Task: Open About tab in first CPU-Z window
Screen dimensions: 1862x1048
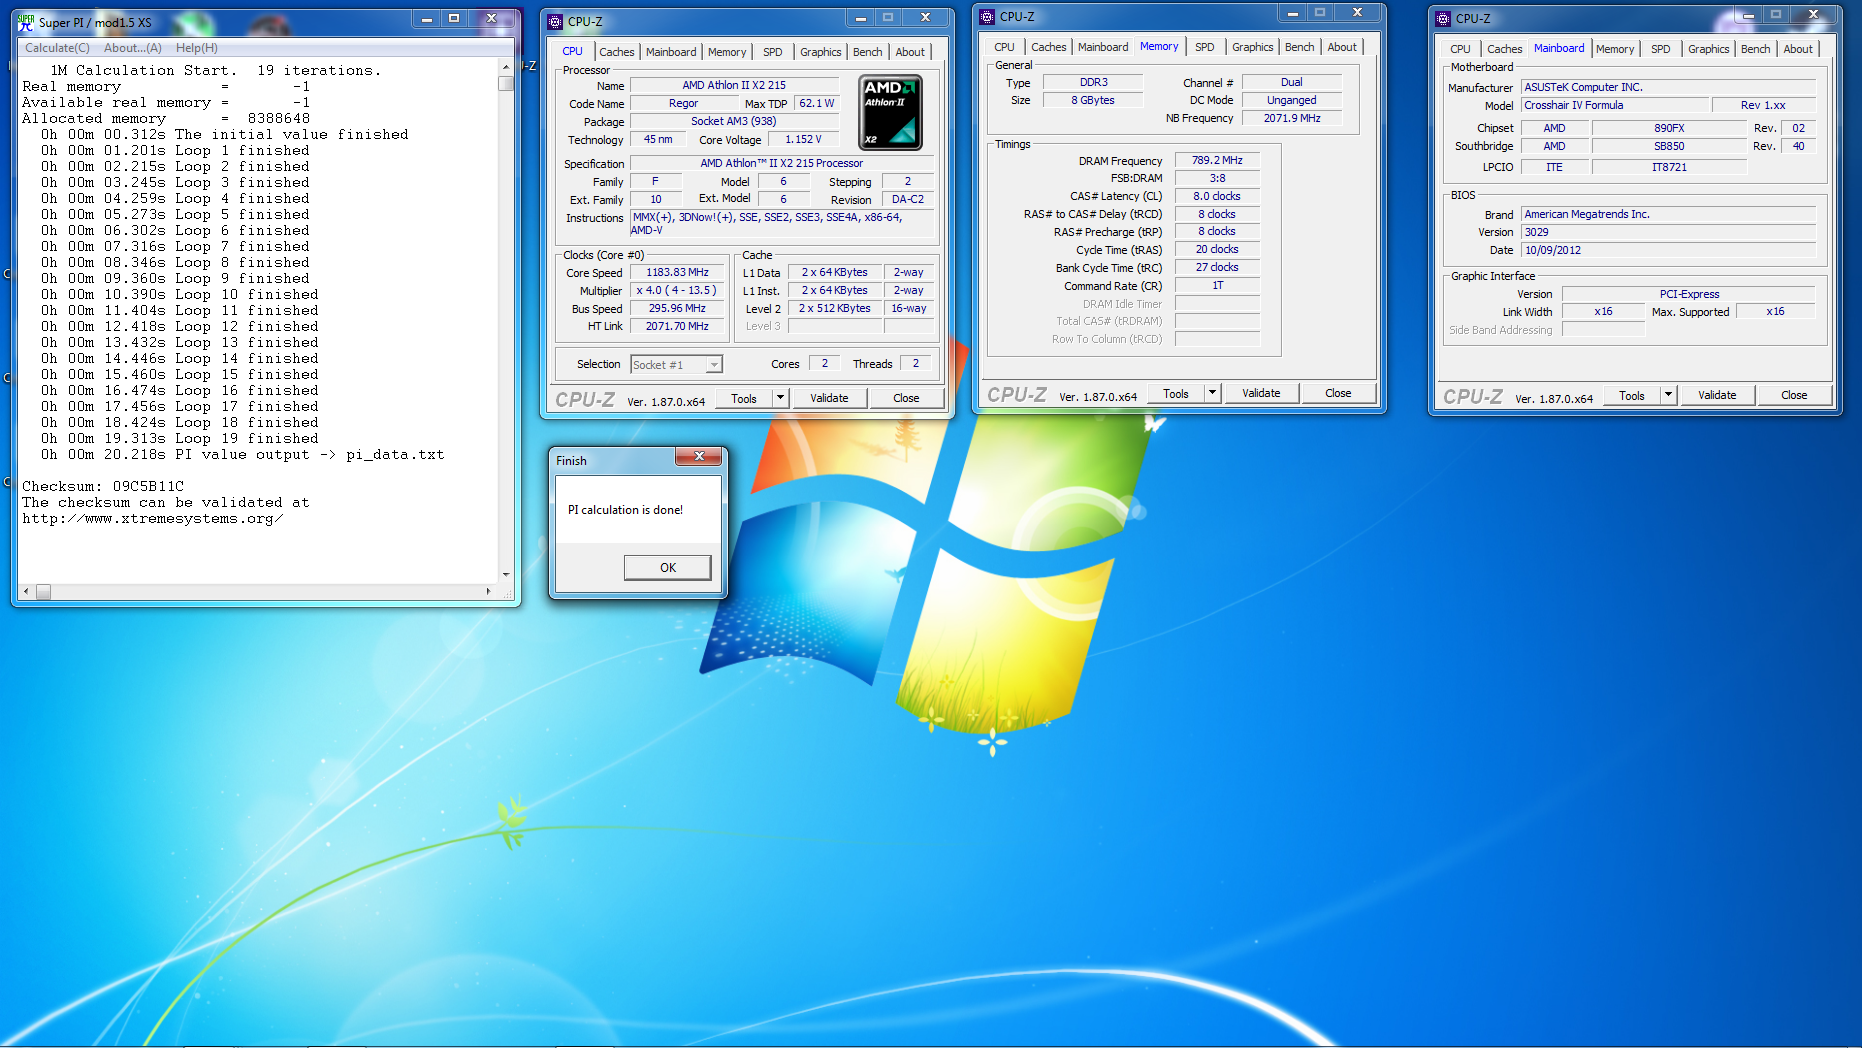Action: click(x=910, y=52)
